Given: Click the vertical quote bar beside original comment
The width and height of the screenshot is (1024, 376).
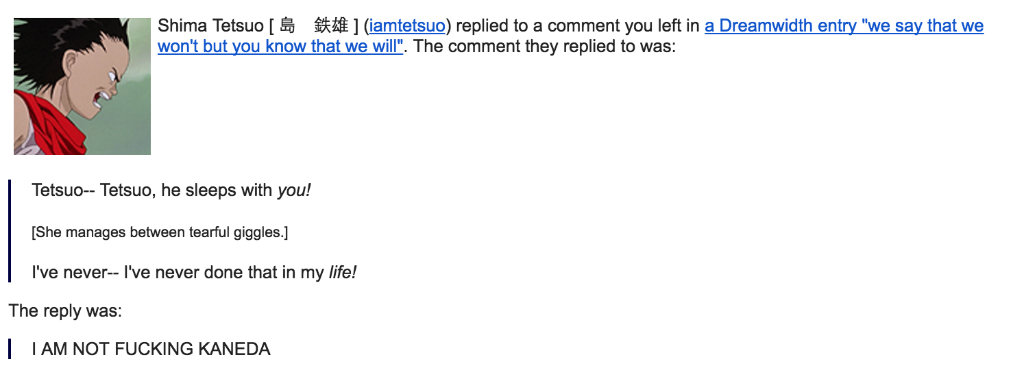Looking at the screenshot, I should coord(10,231).
